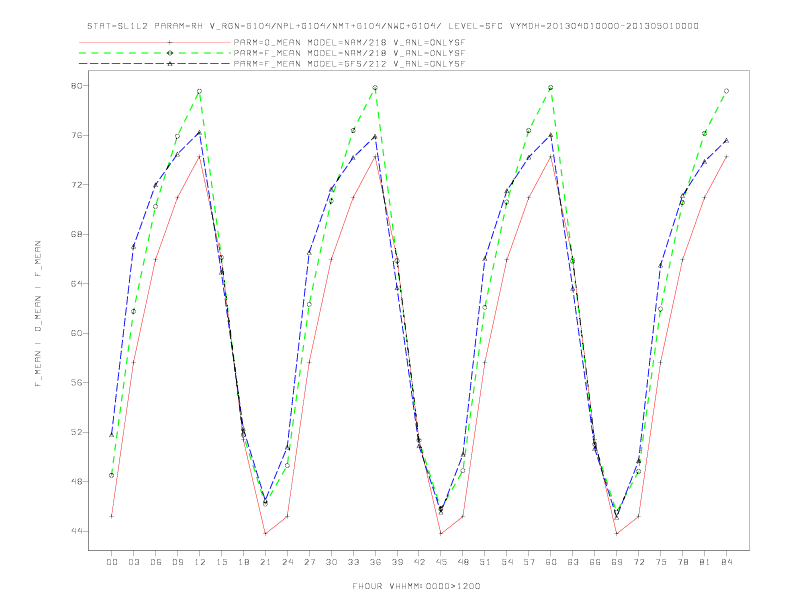Click y-axis tick label 44
792x612 pixels.
click(76, 531)
